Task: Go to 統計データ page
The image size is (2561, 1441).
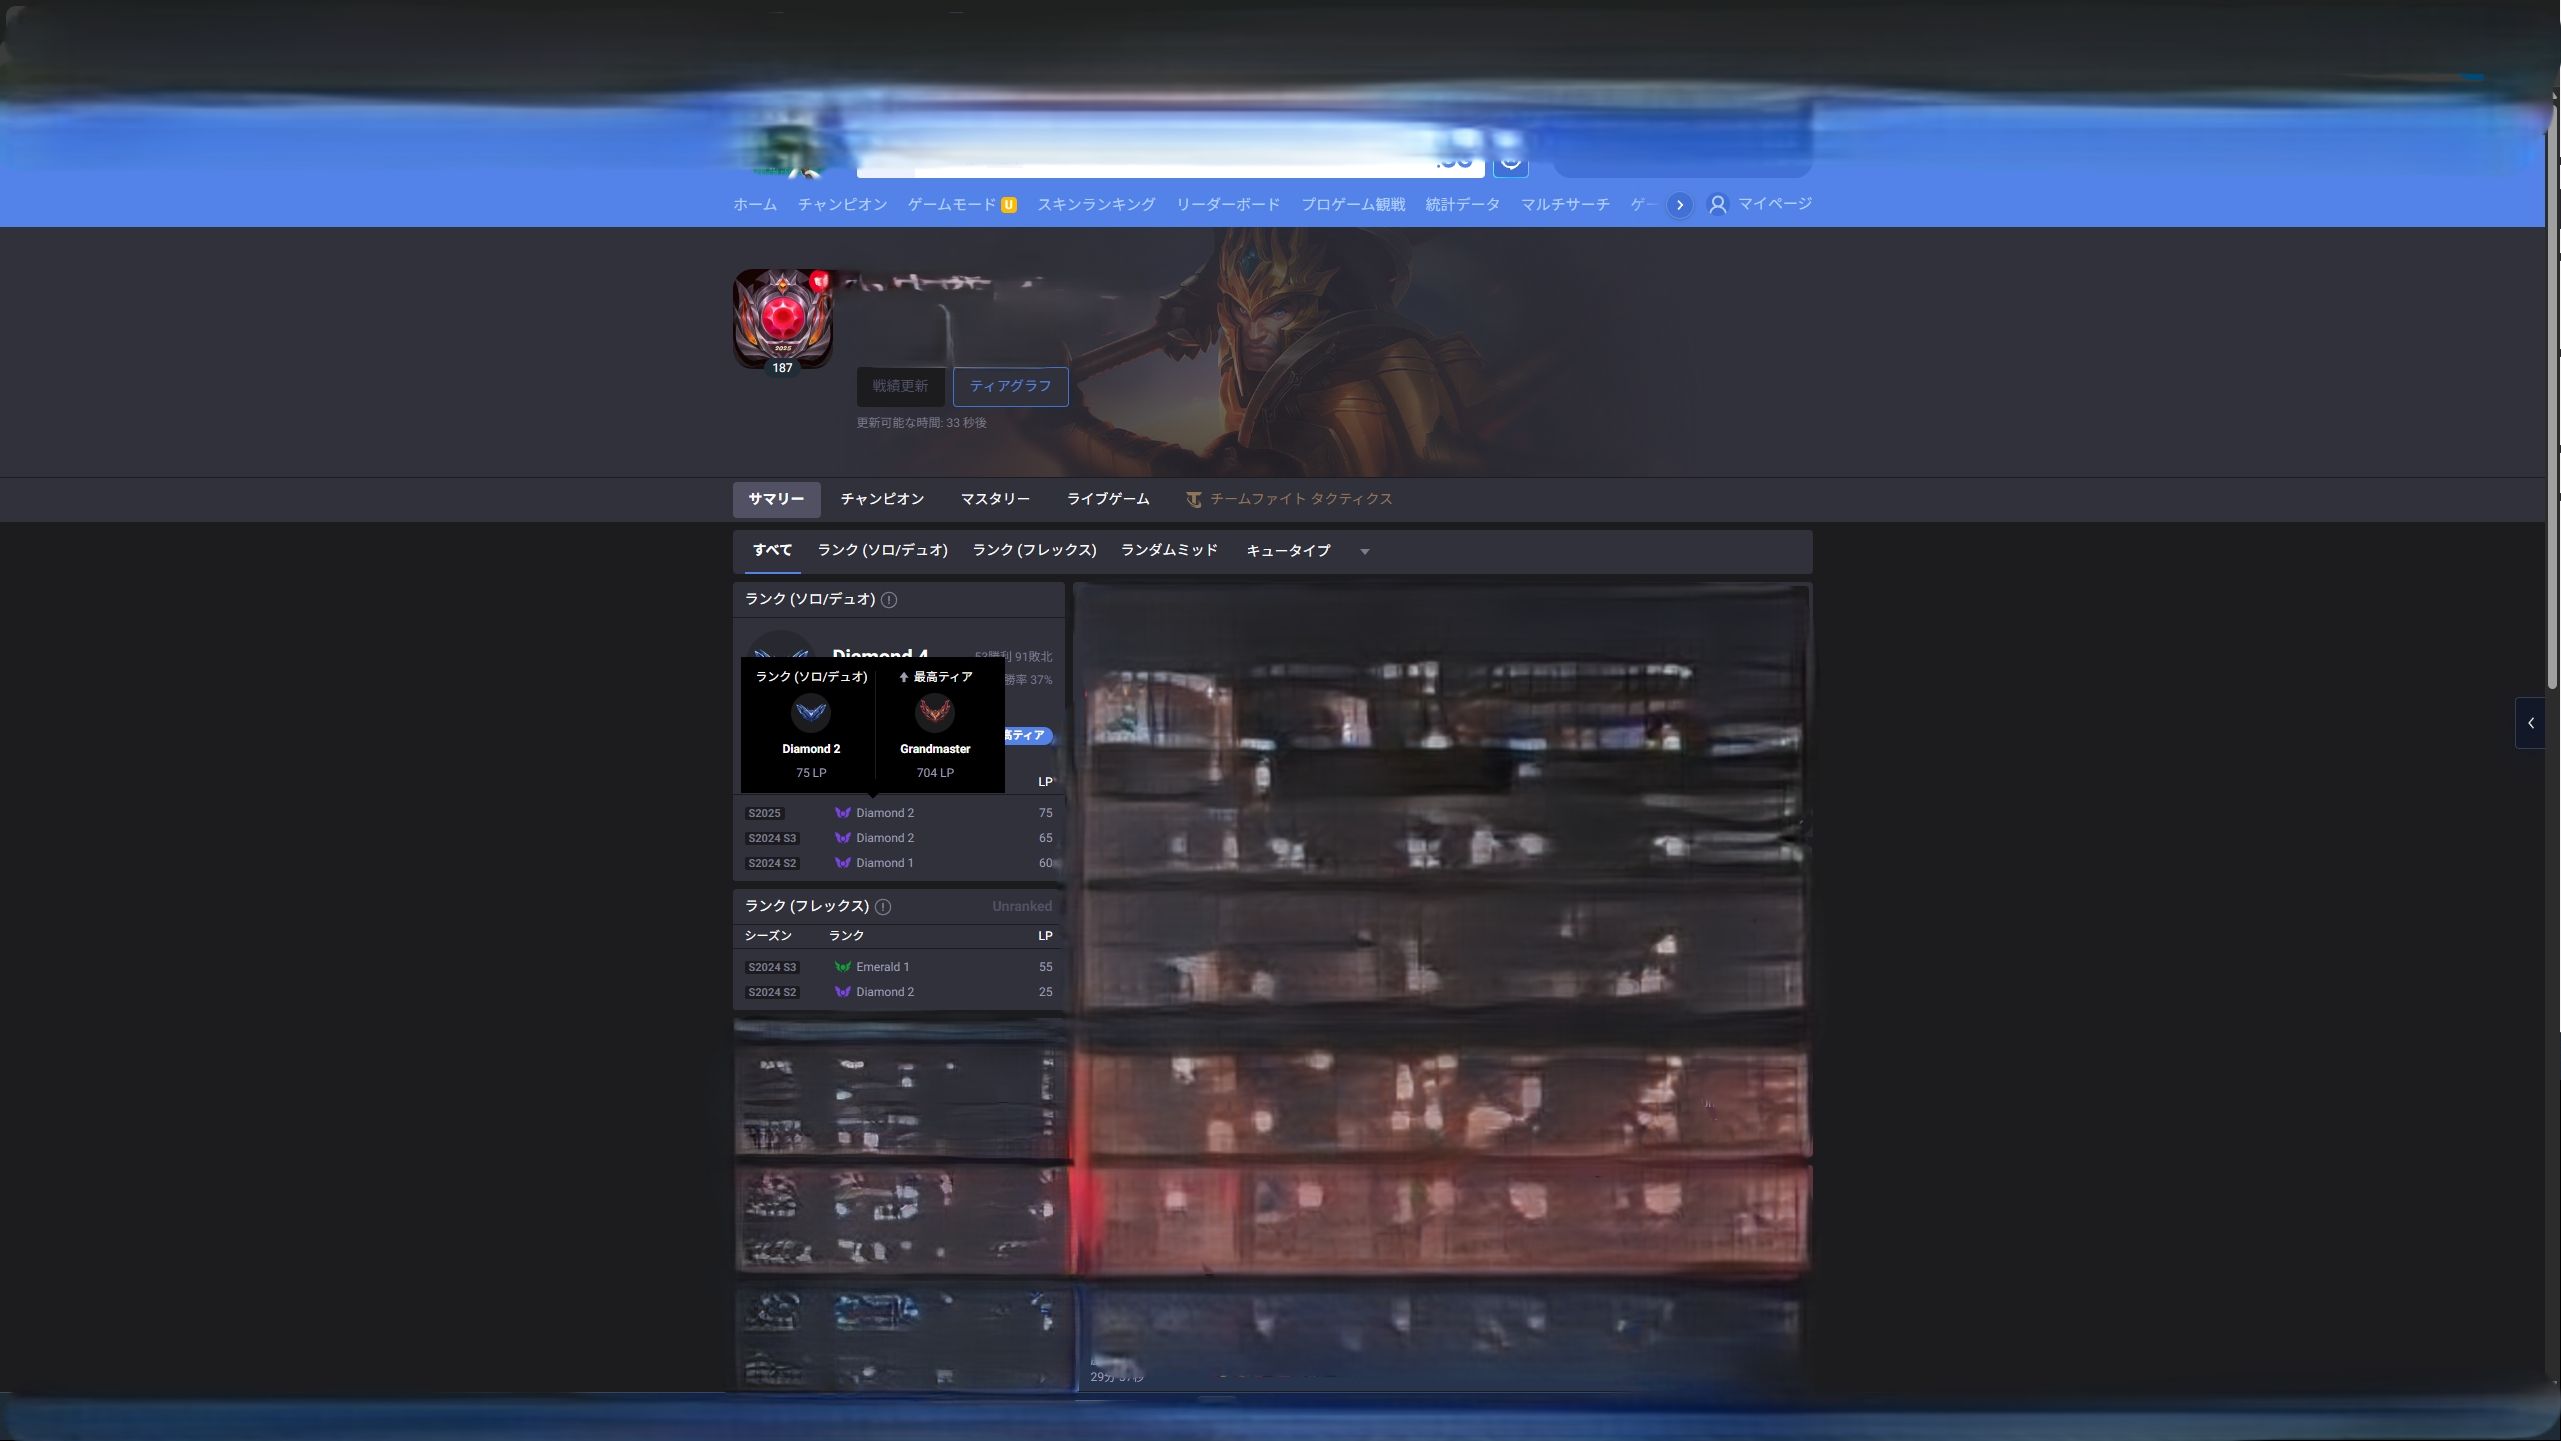Action: (x=1463, y=205)
